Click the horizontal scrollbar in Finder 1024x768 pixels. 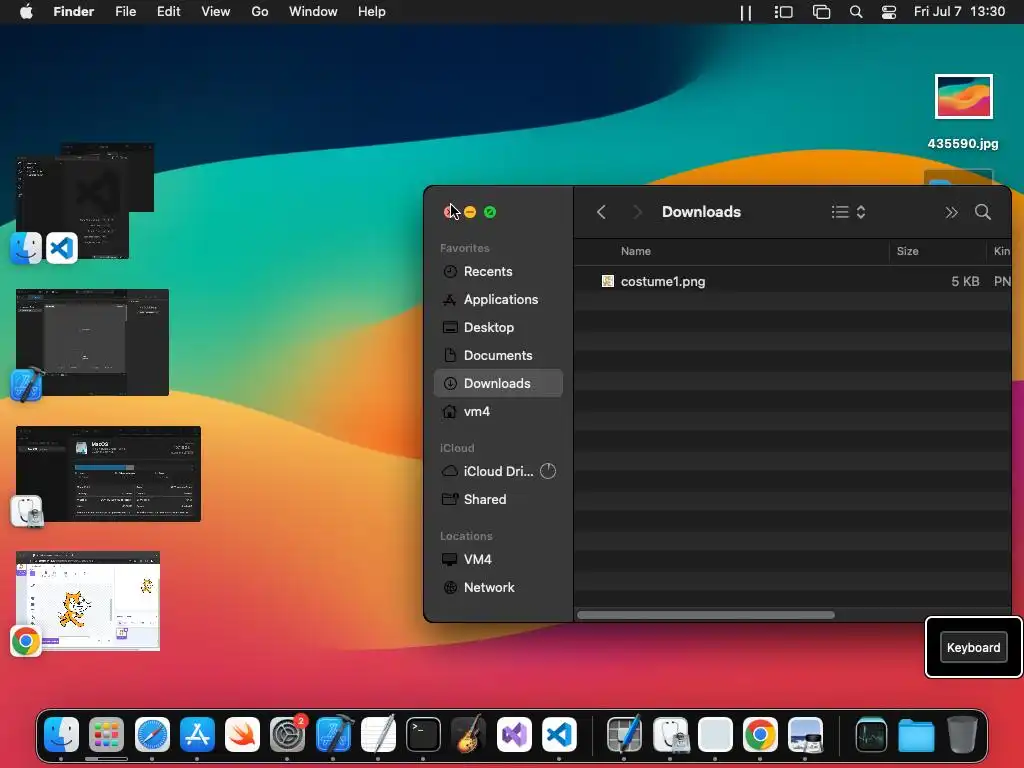[706, 615]
